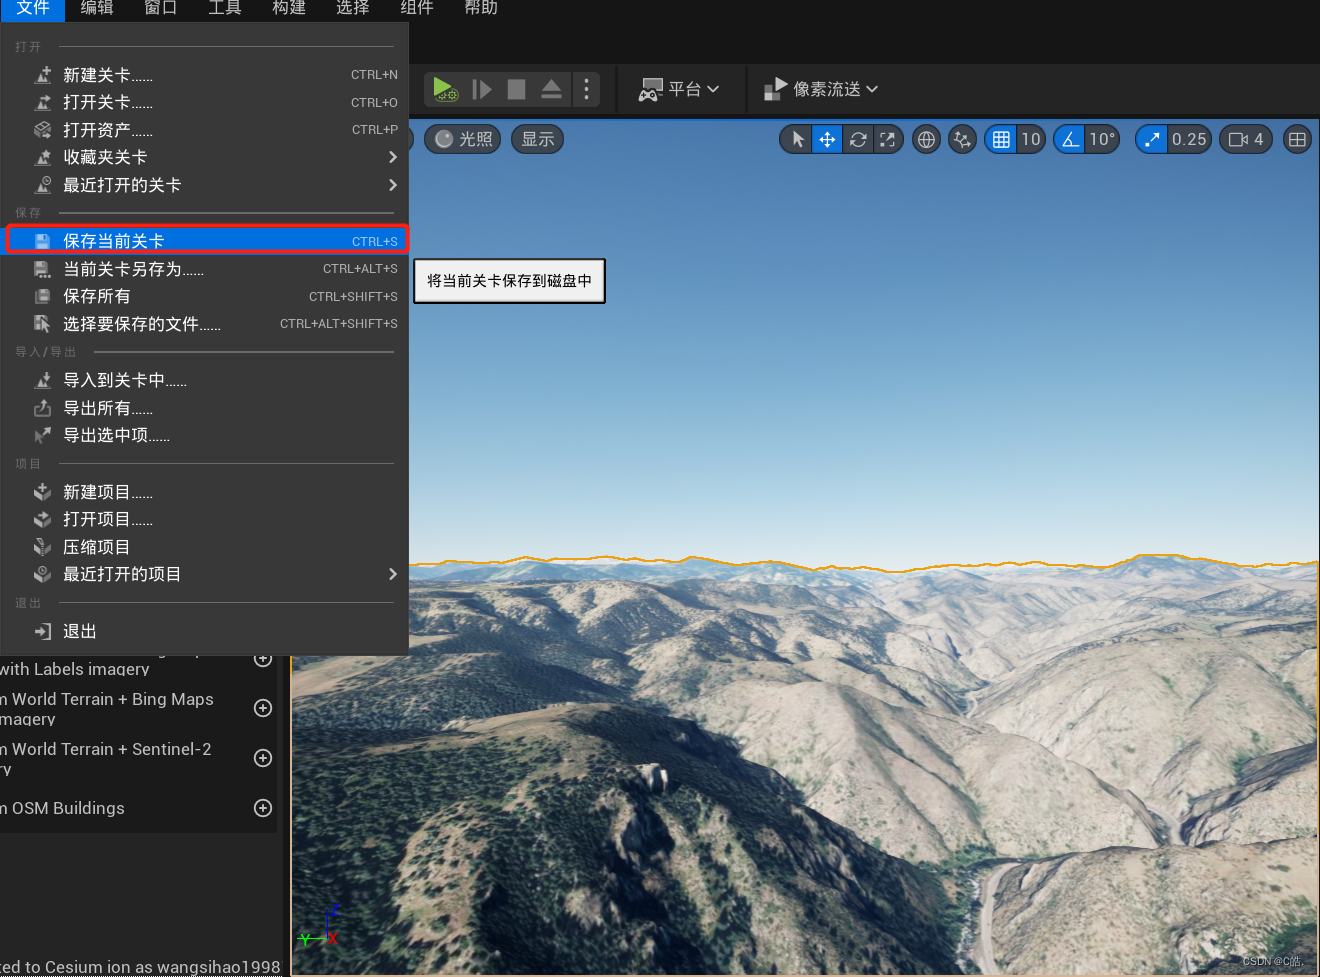1320x977 pixels.
Task: Click the stop simulation square button
Action: [516, 89]
